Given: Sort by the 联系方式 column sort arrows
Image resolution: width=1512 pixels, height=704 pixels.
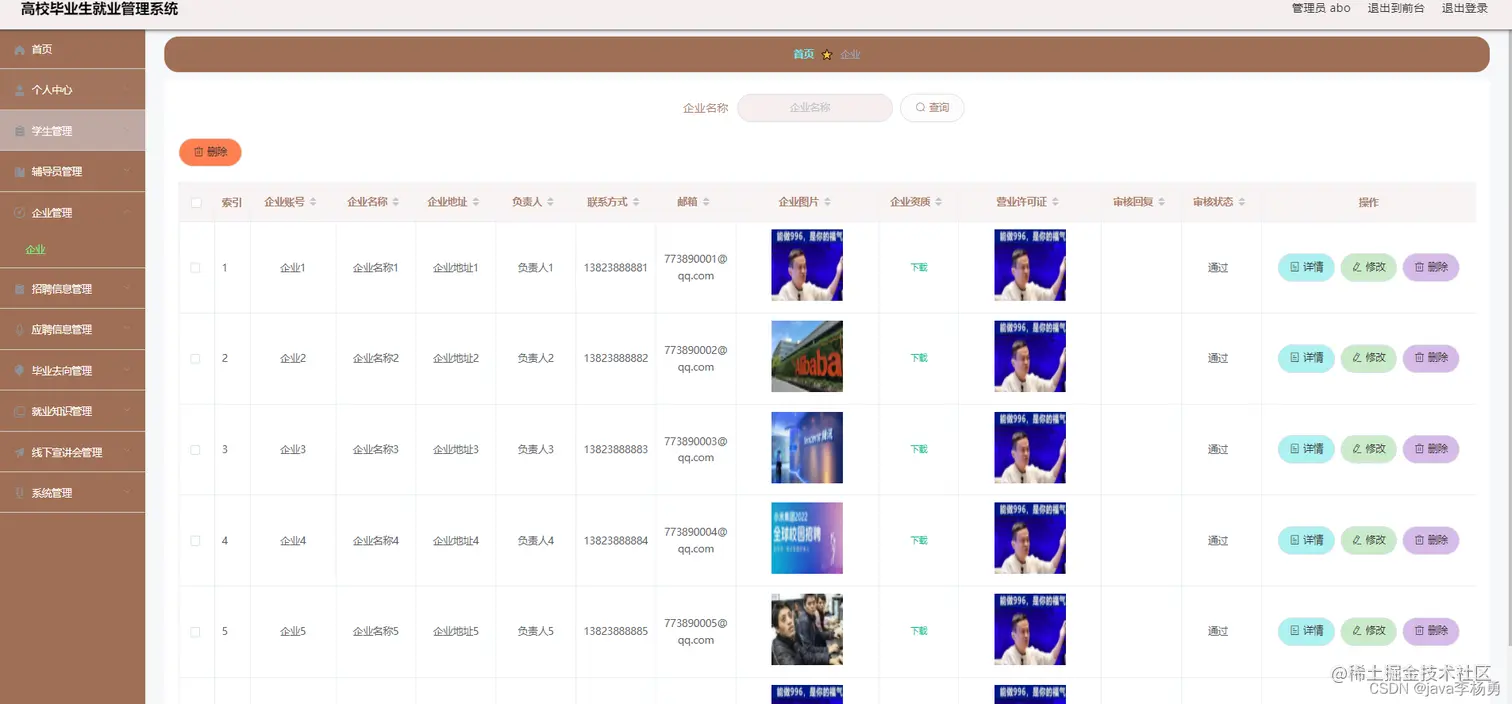Looking at the screenshot, I should (636, 202).
